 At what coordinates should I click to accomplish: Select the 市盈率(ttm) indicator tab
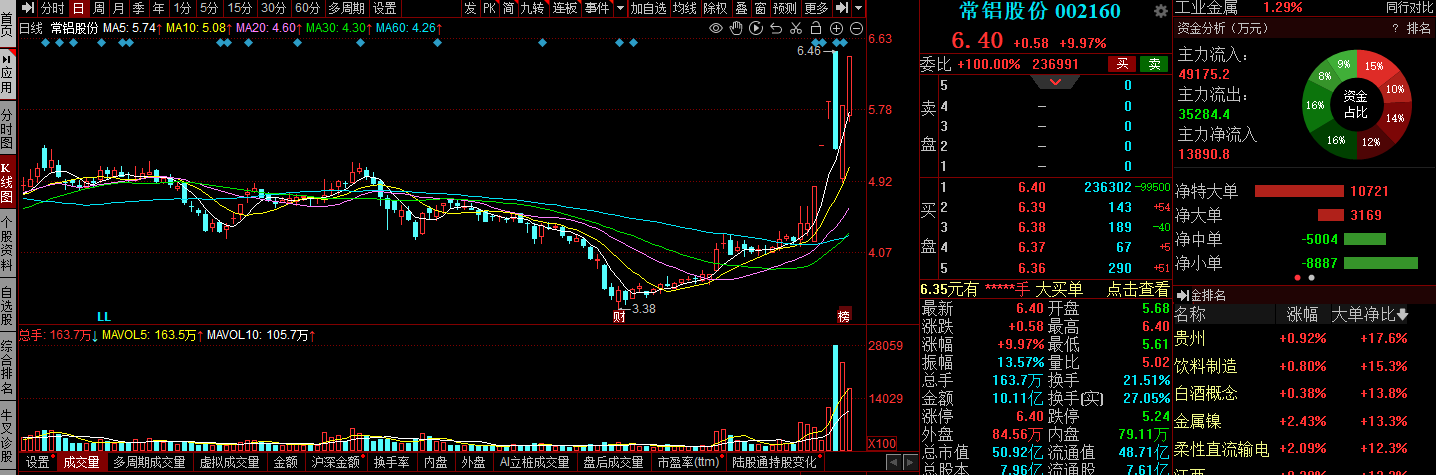(687, 462)
